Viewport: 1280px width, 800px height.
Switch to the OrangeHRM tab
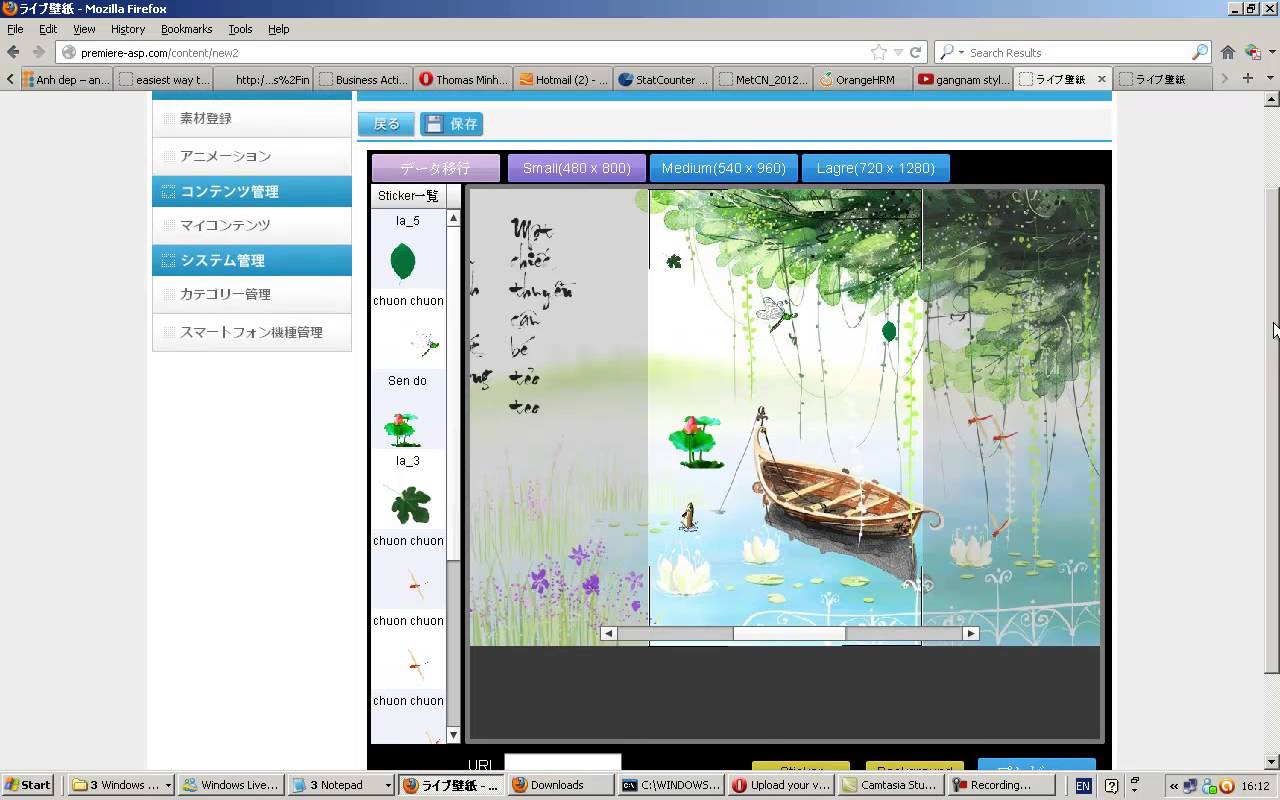tap(862, 80)
